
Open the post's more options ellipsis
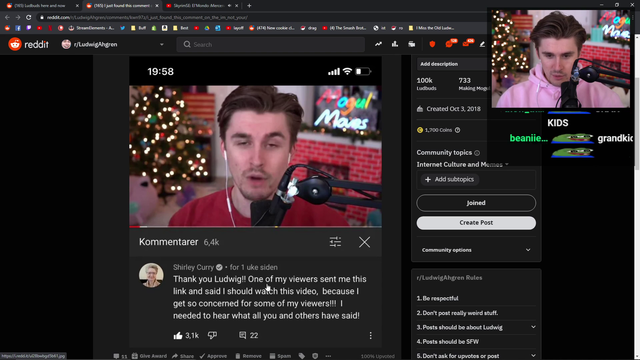click(328, 356)
